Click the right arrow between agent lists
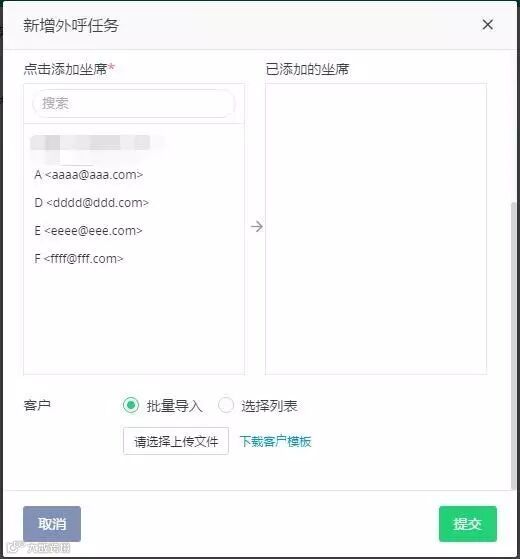This screenshot has height=559, width=520. [x=257, y=226]
